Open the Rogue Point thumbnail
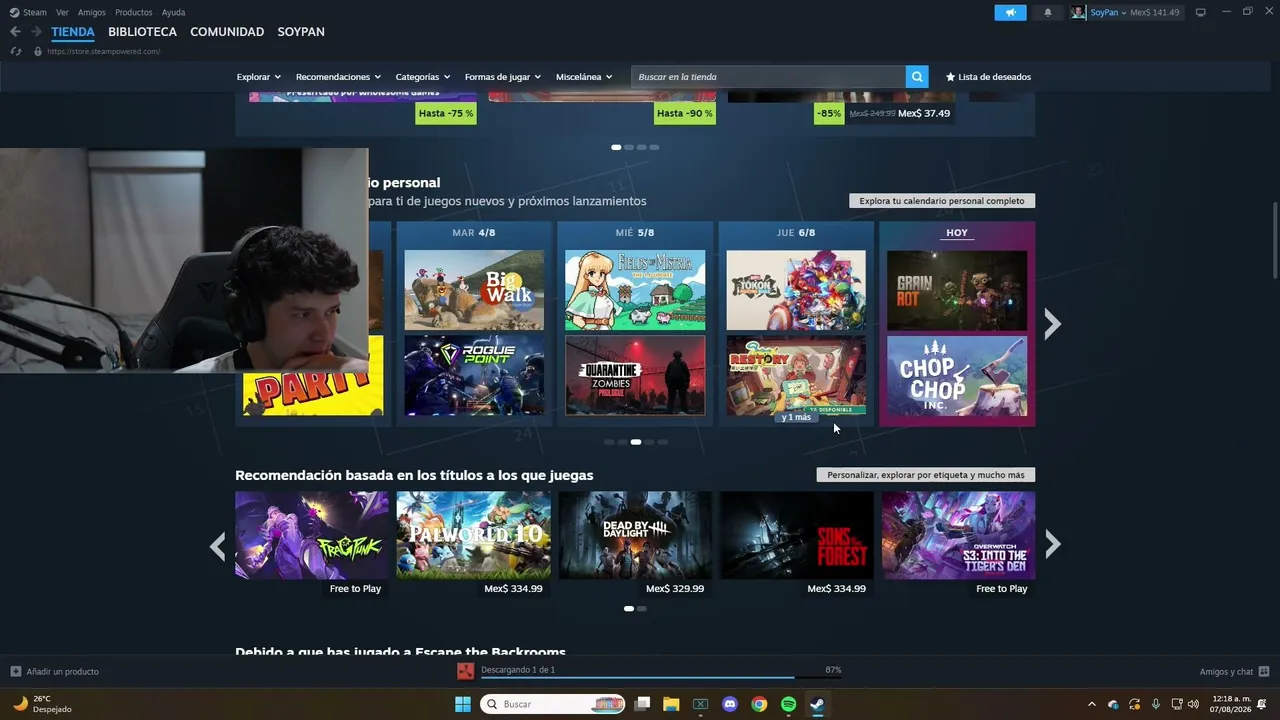This screenshot has height=720, width=1280. click(474, 375)
